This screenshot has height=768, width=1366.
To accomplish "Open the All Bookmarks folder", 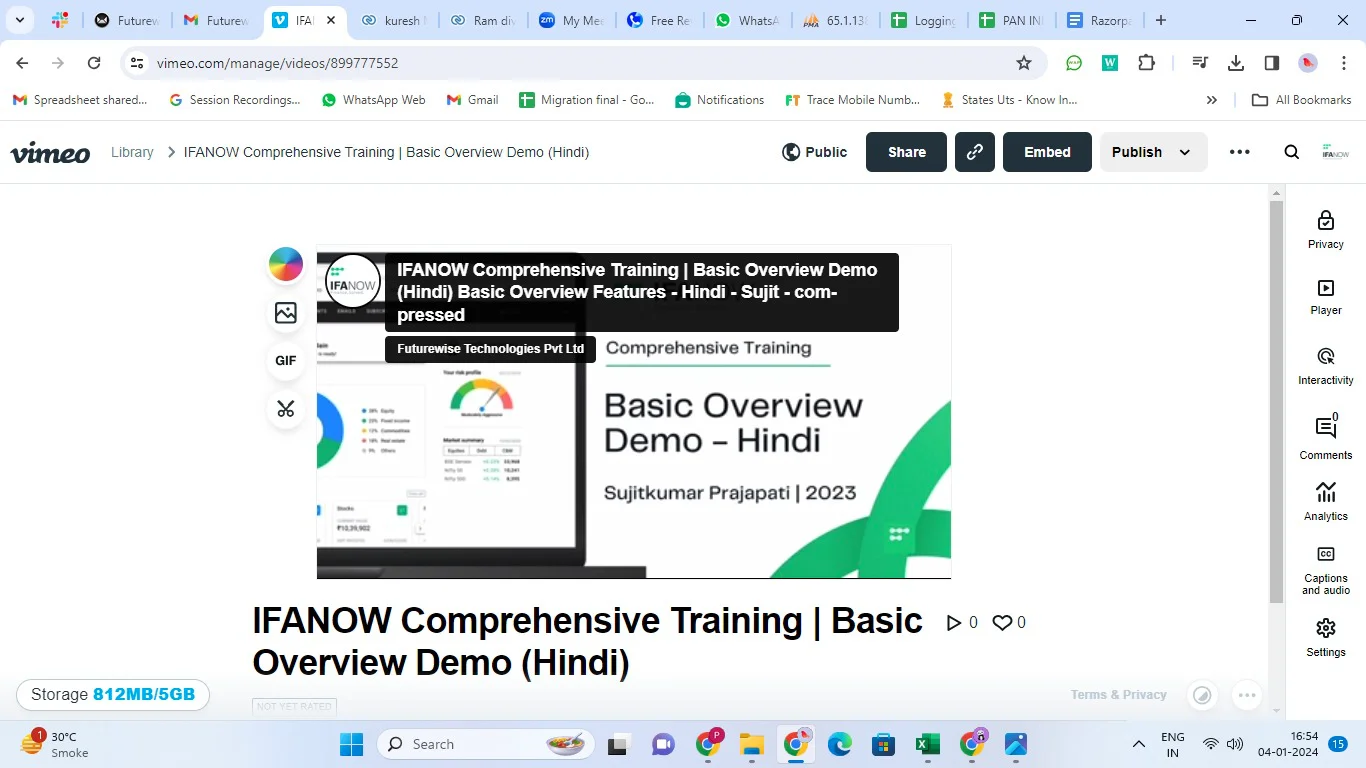I will (x=1302, y=100).
